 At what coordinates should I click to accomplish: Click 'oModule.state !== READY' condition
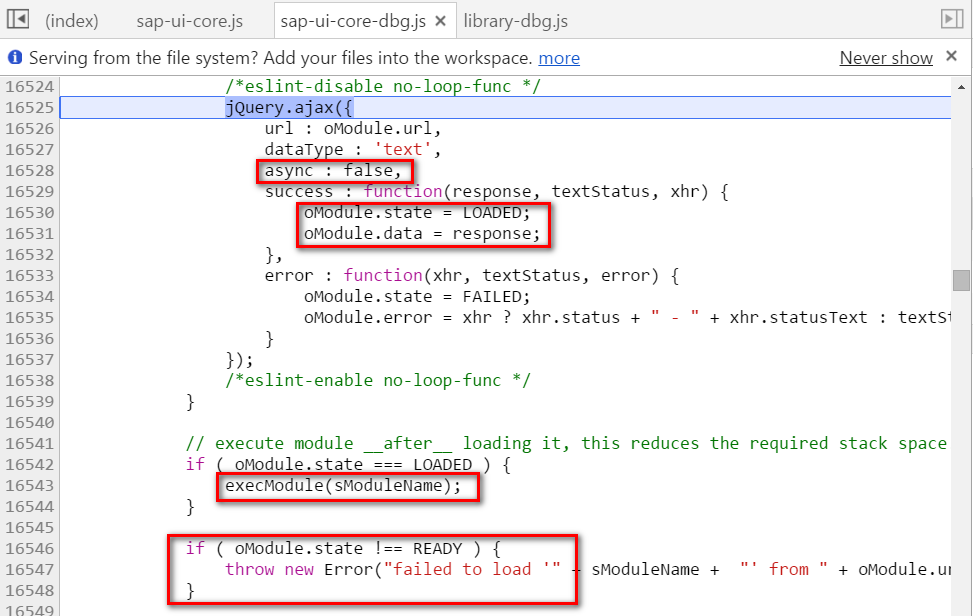click(348, 549)
